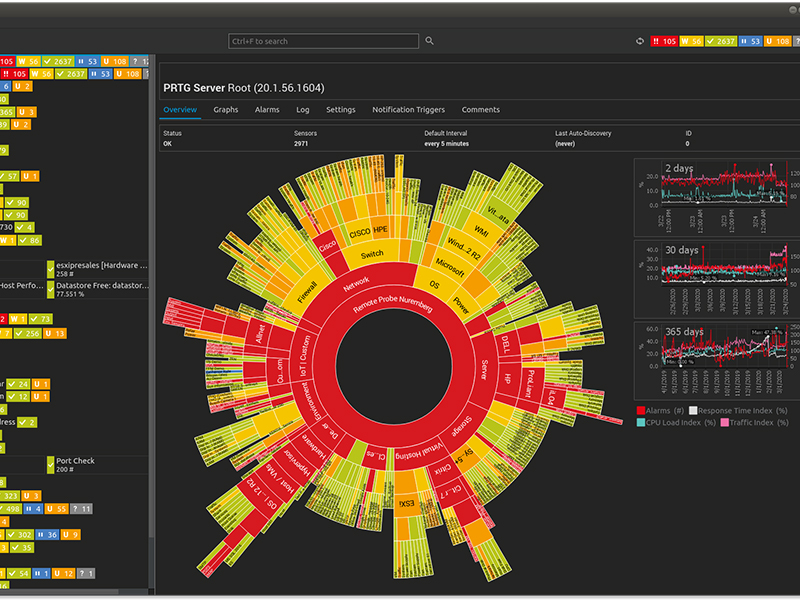Screen dimensions: 800x600
Task: Click the Switch sunburst segment
Action: point(372,254)
